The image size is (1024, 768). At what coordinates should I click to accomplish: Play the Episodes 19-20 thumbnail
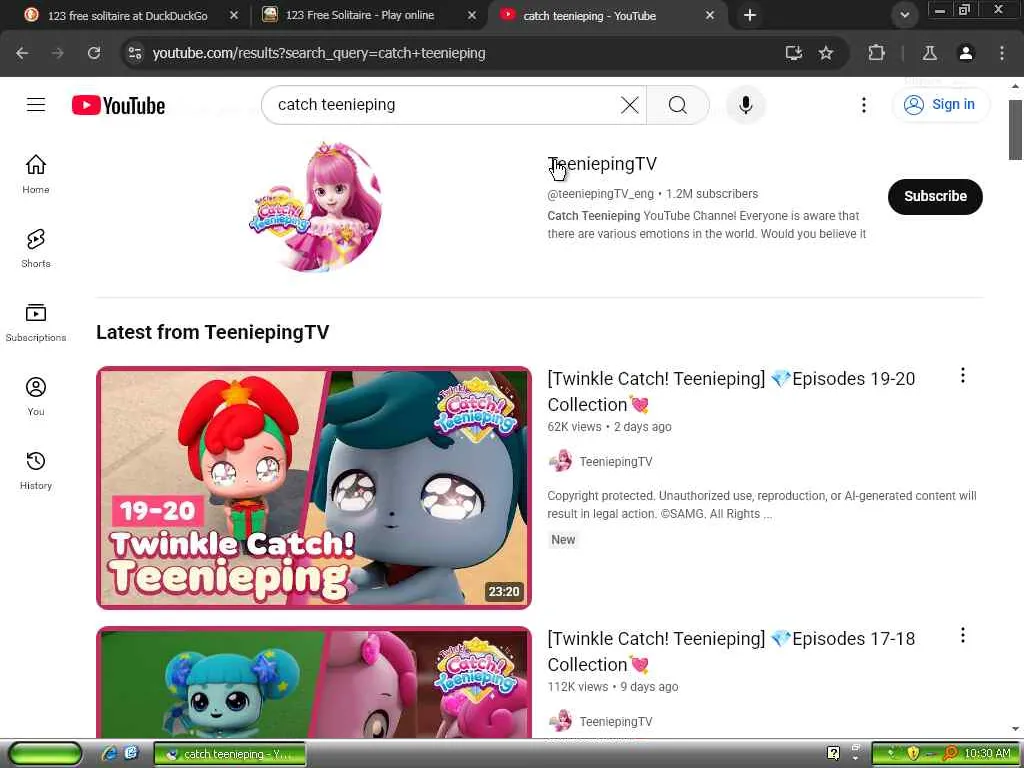[x=314, y=488]
